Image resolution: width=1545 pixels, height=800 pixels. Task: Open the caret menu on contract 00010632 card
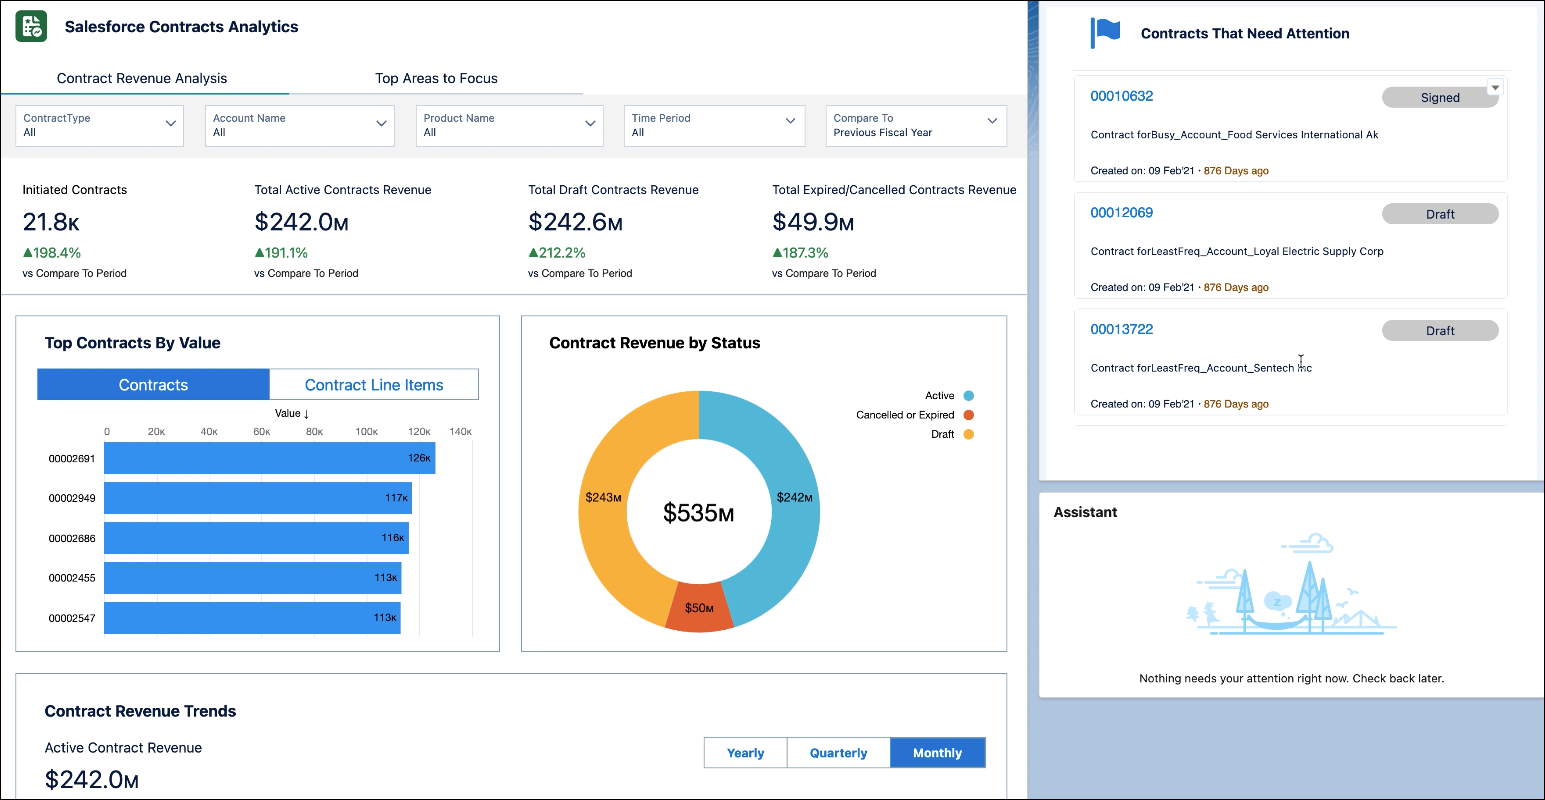tap(1494, 87)
